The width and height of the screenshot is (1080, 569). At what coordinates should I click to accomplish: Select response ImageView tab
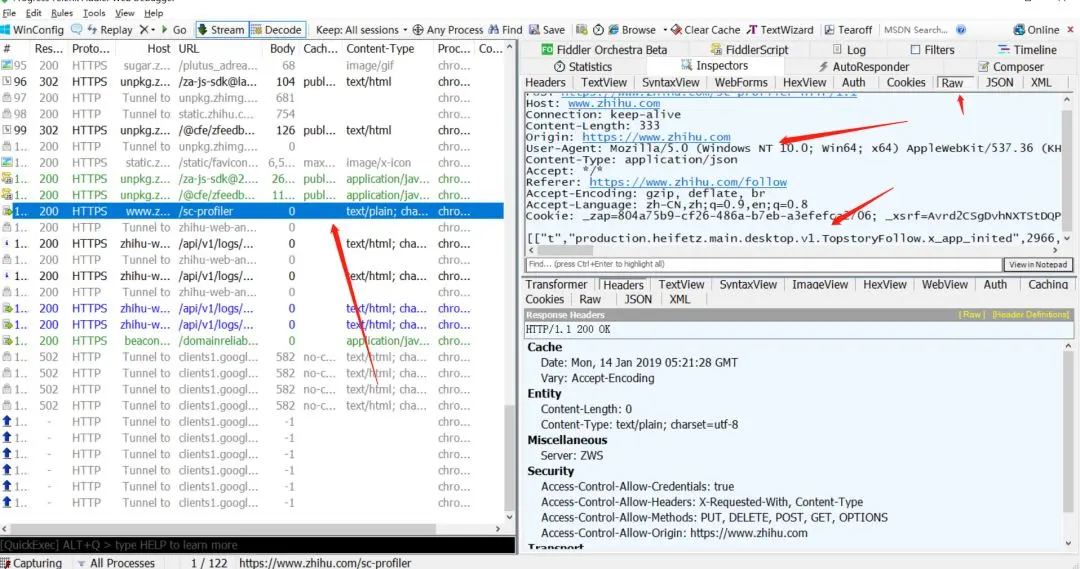pyautogui.click(x=820, y=284)
